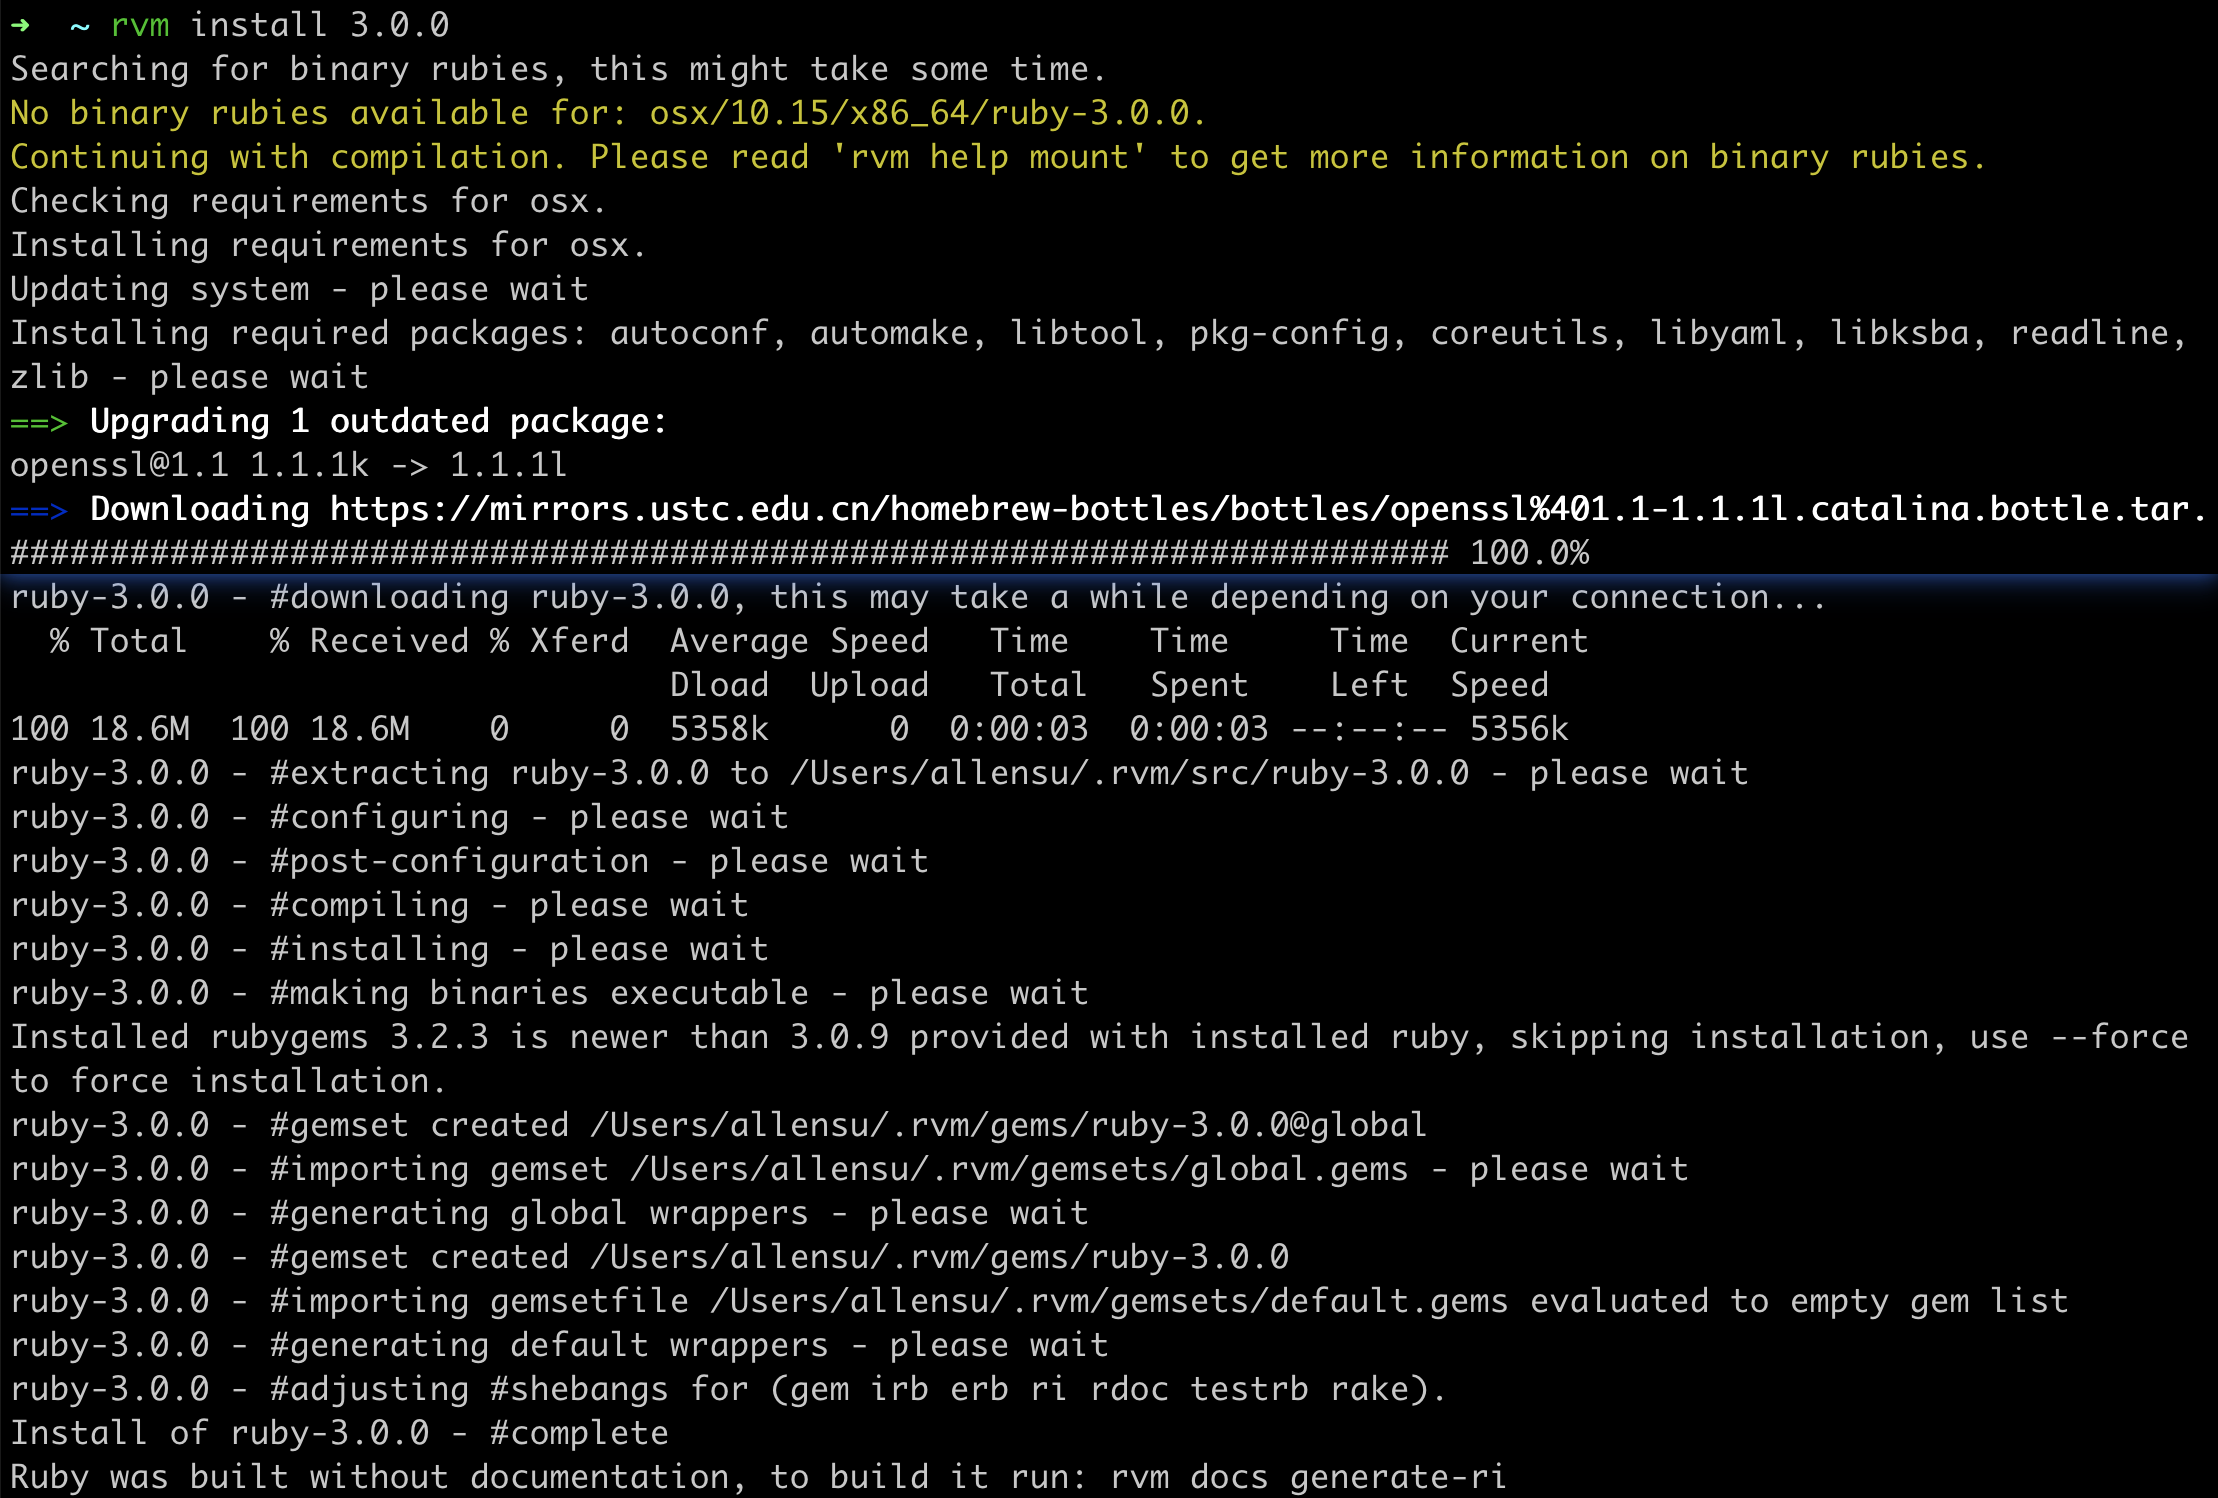Click the 'rvm docs generate-ri' command text
This screenshot has height=1498, width=2218.
(x=1308, y=1477)
